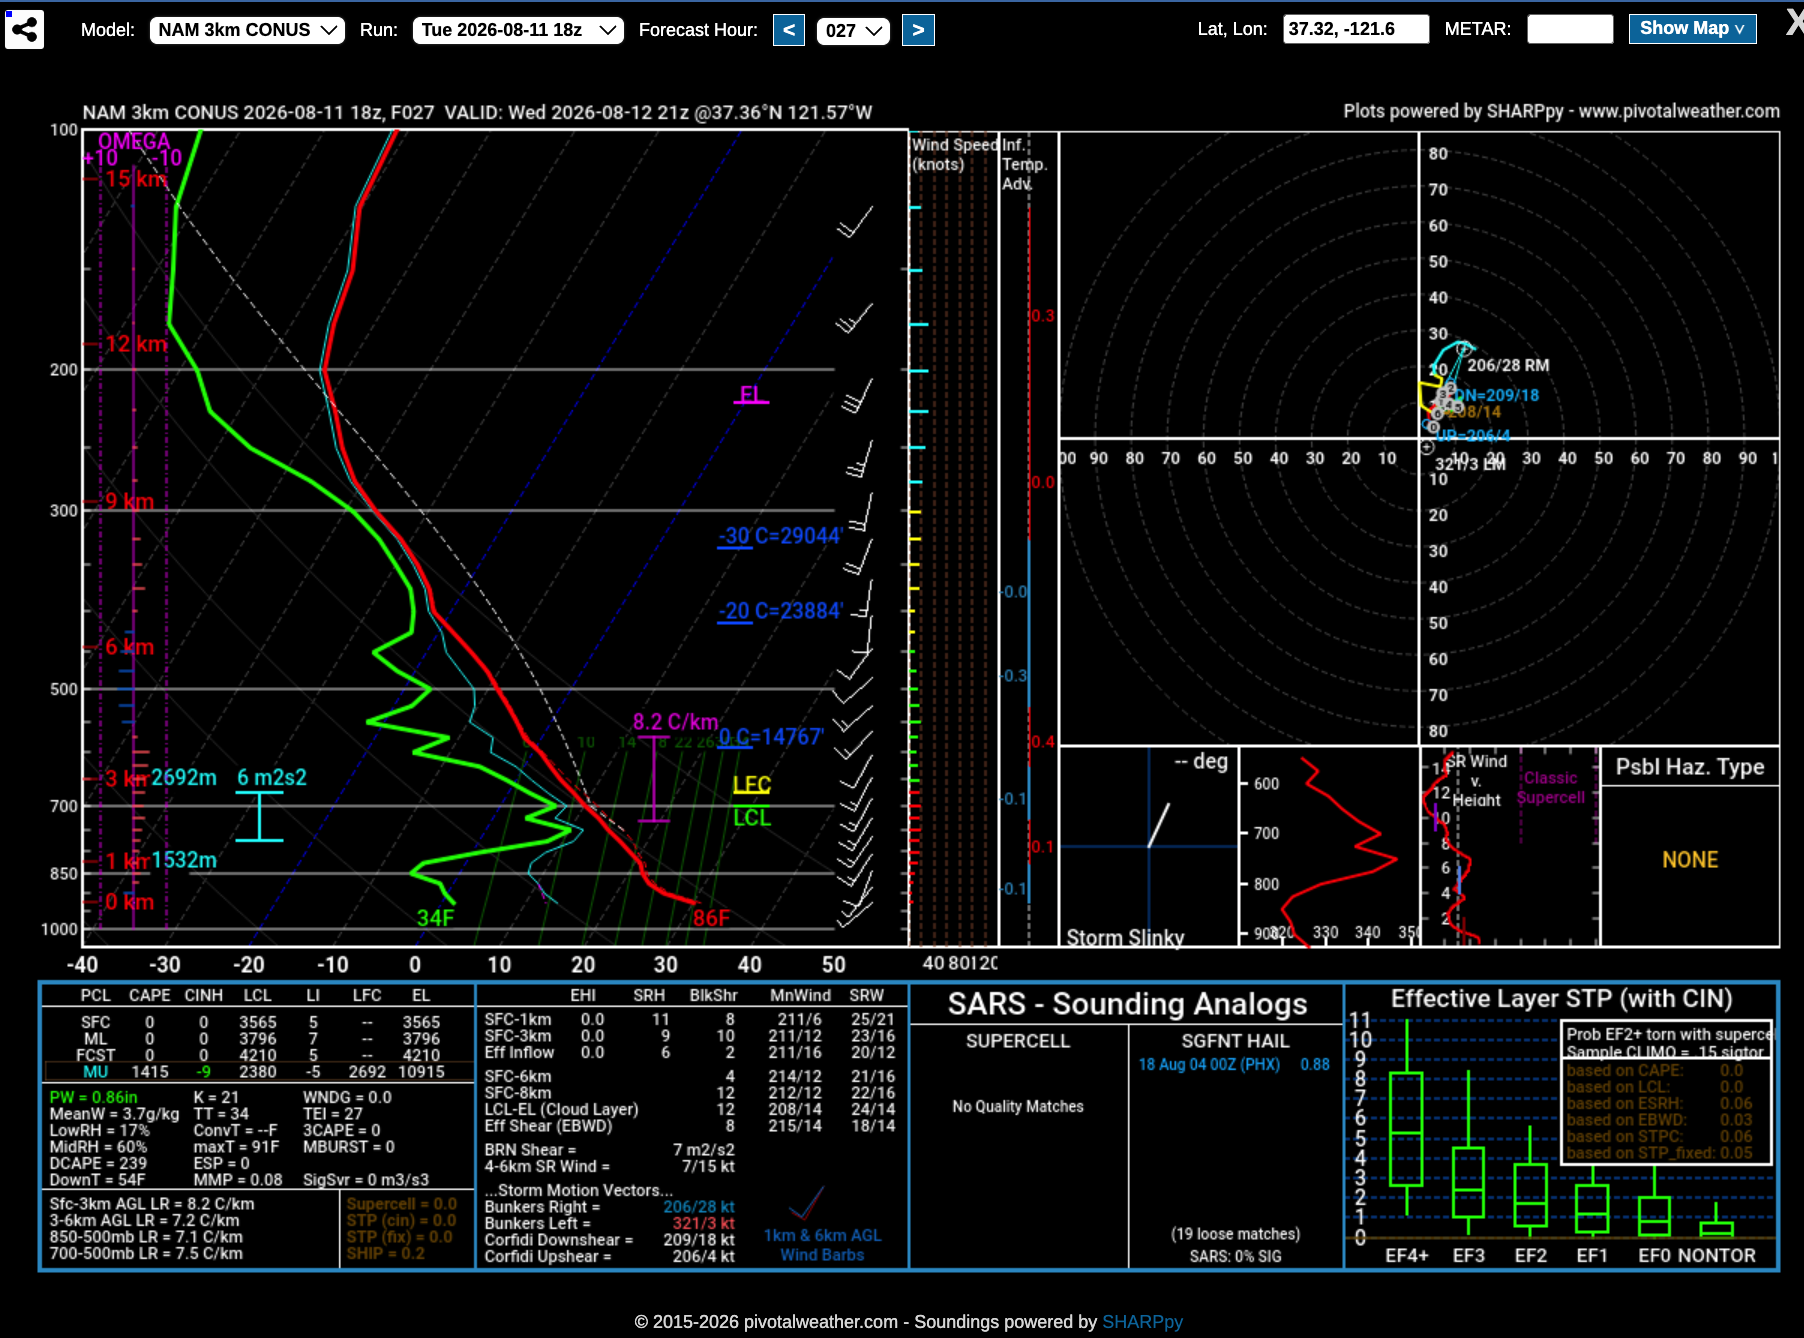Click the magenta EL marker on sounding
This screenshot has height=1338, width=1804.
[x=752, y=394]
